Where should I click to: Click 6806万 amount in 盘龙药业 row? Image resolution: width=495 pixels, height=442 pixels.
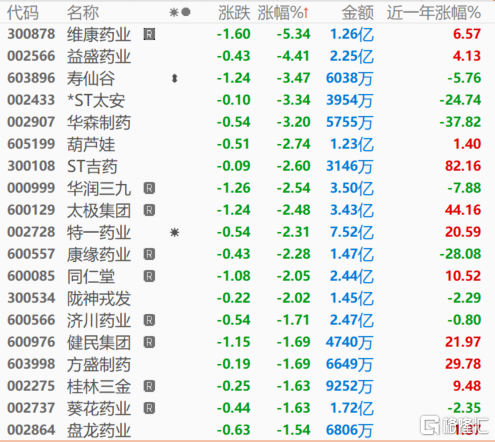349,430
